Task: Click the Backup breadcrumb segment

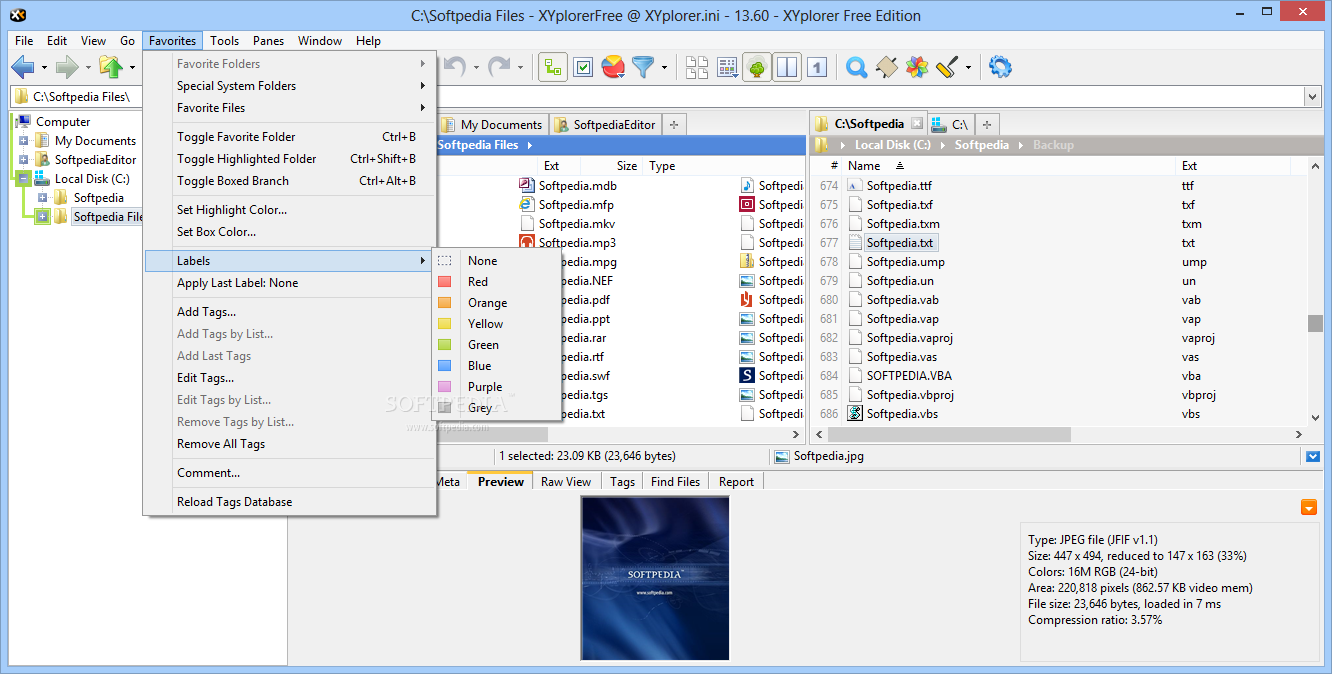Action: click(x=1053, y=145)
